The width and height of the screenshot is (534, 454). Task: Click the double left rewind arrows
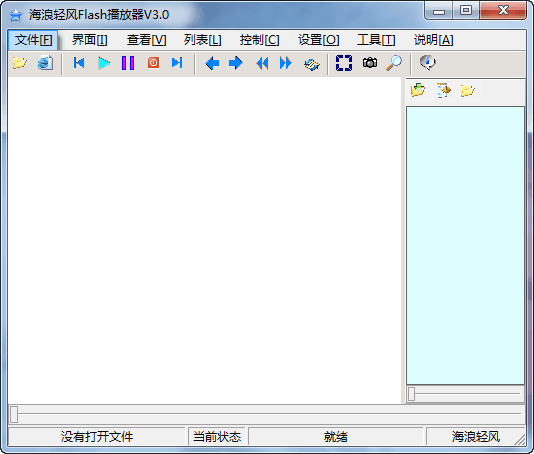click(x=262, y=63)
